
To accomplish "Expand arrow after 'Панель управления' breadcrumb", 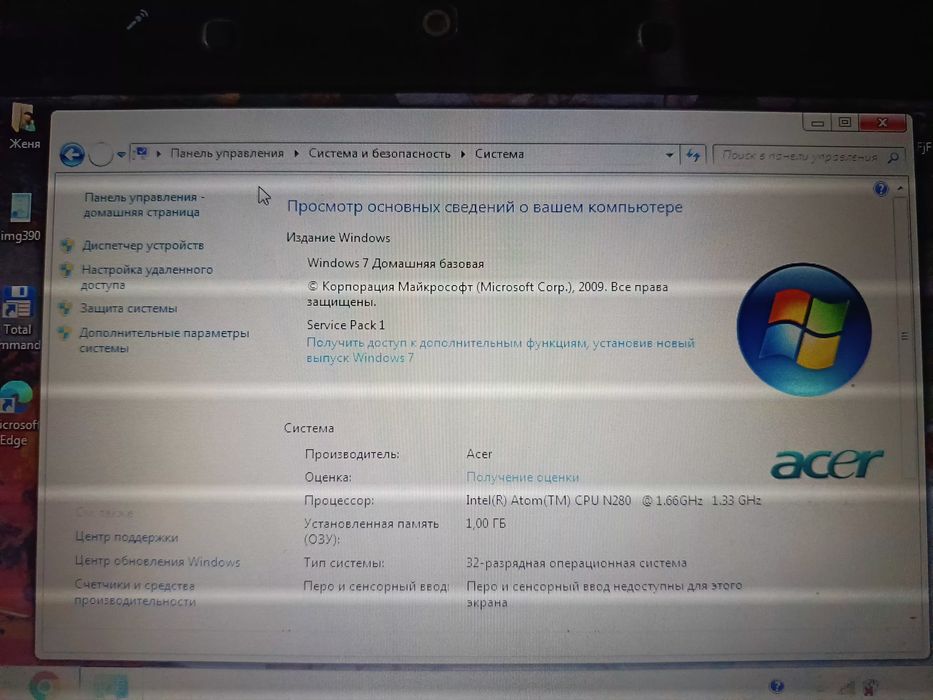I will pyautogui.click(x=296, y=154).
